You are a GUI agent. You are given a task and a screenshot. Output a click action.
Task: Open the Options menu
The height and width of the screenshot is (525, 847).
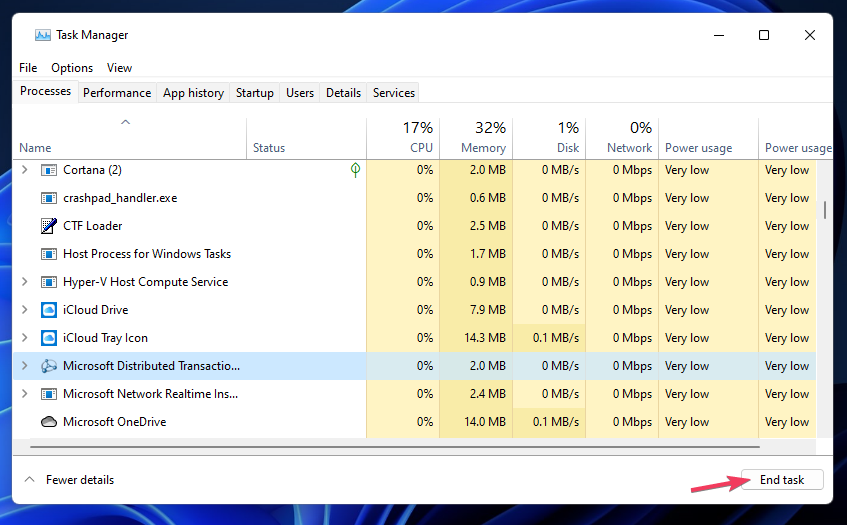(72, 68)
